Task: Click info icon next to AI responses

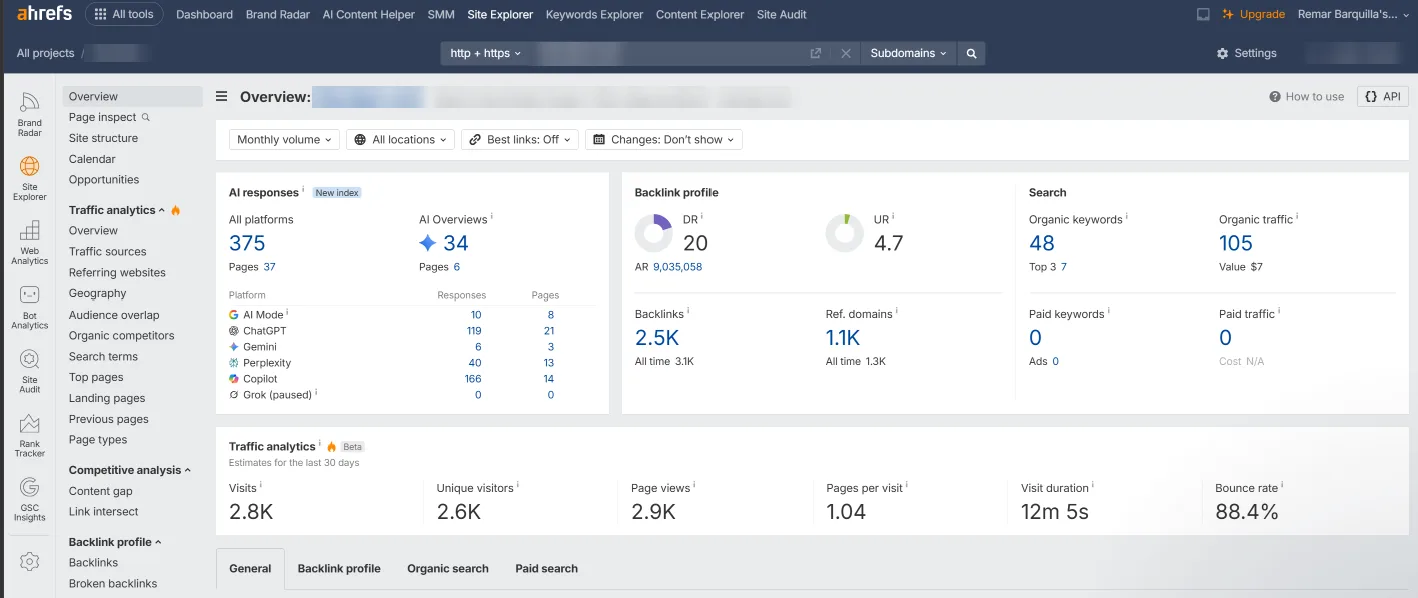Action: (303, 191)
